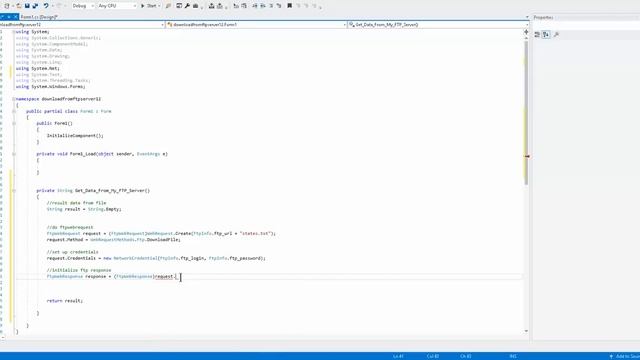The height and width of the screenshot is (360, 640).
Task: Click the scrollbar down arrow in editor
Action: click(526, 331)
